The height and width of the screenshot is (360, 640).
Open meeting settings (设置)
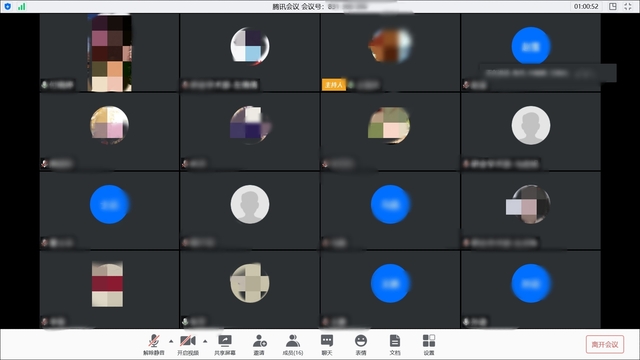tap(429, 345)
